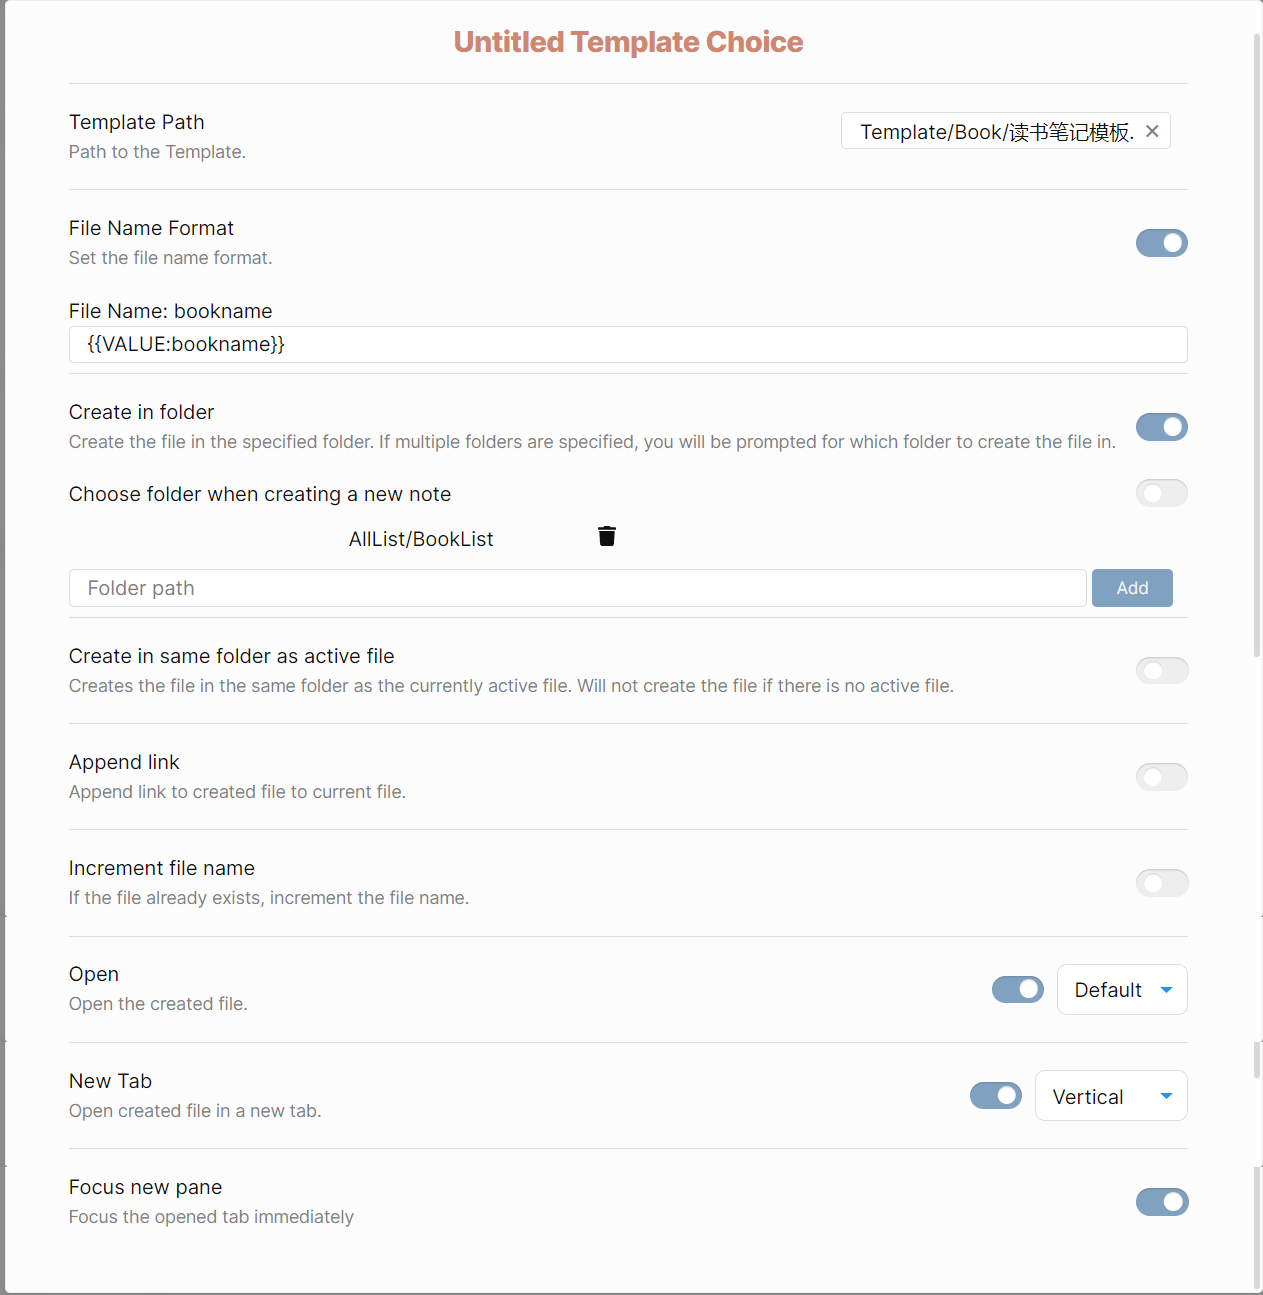
Task: Focus the file name format text field
Action: (627, 345)
